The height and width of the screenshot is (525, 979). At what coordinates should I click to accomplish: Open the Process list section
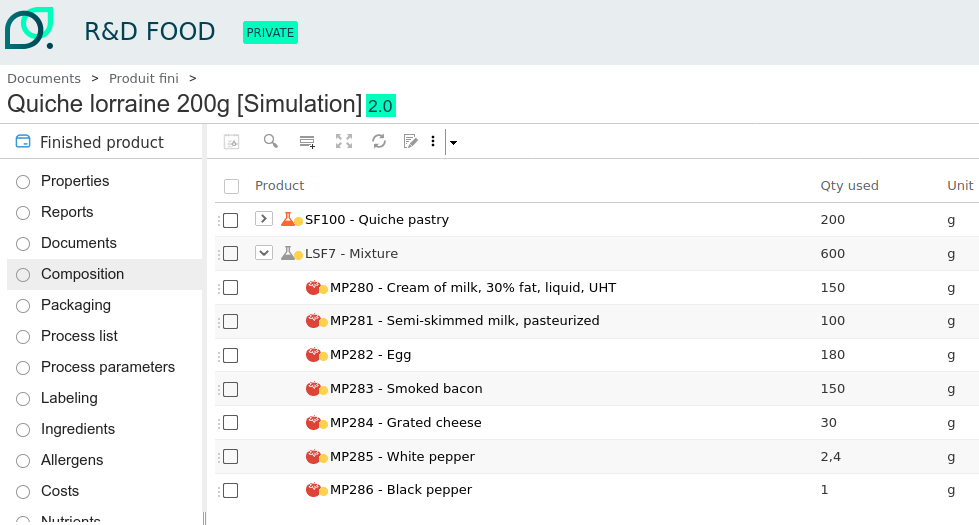[79, 336]
